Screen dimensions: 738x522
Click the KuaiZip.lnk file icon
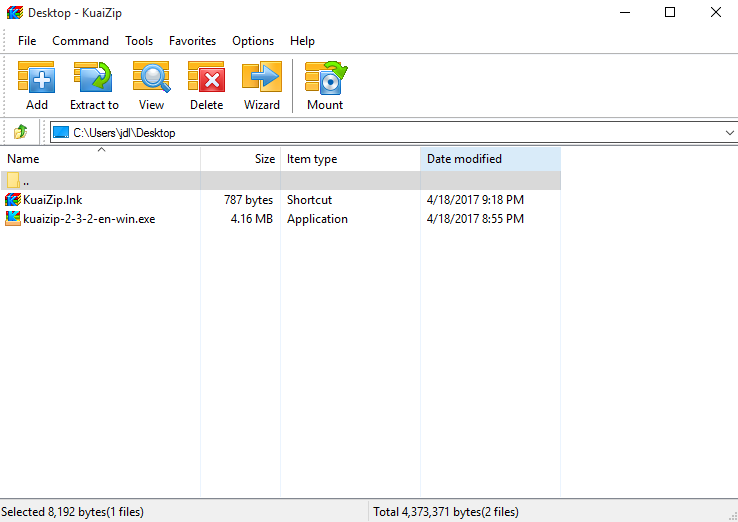(13, 200)
